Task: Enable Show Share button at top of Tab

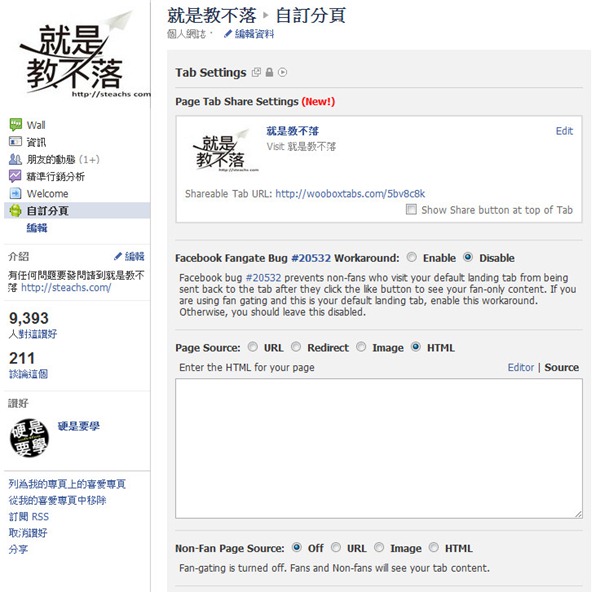Action: coord(411,209)
